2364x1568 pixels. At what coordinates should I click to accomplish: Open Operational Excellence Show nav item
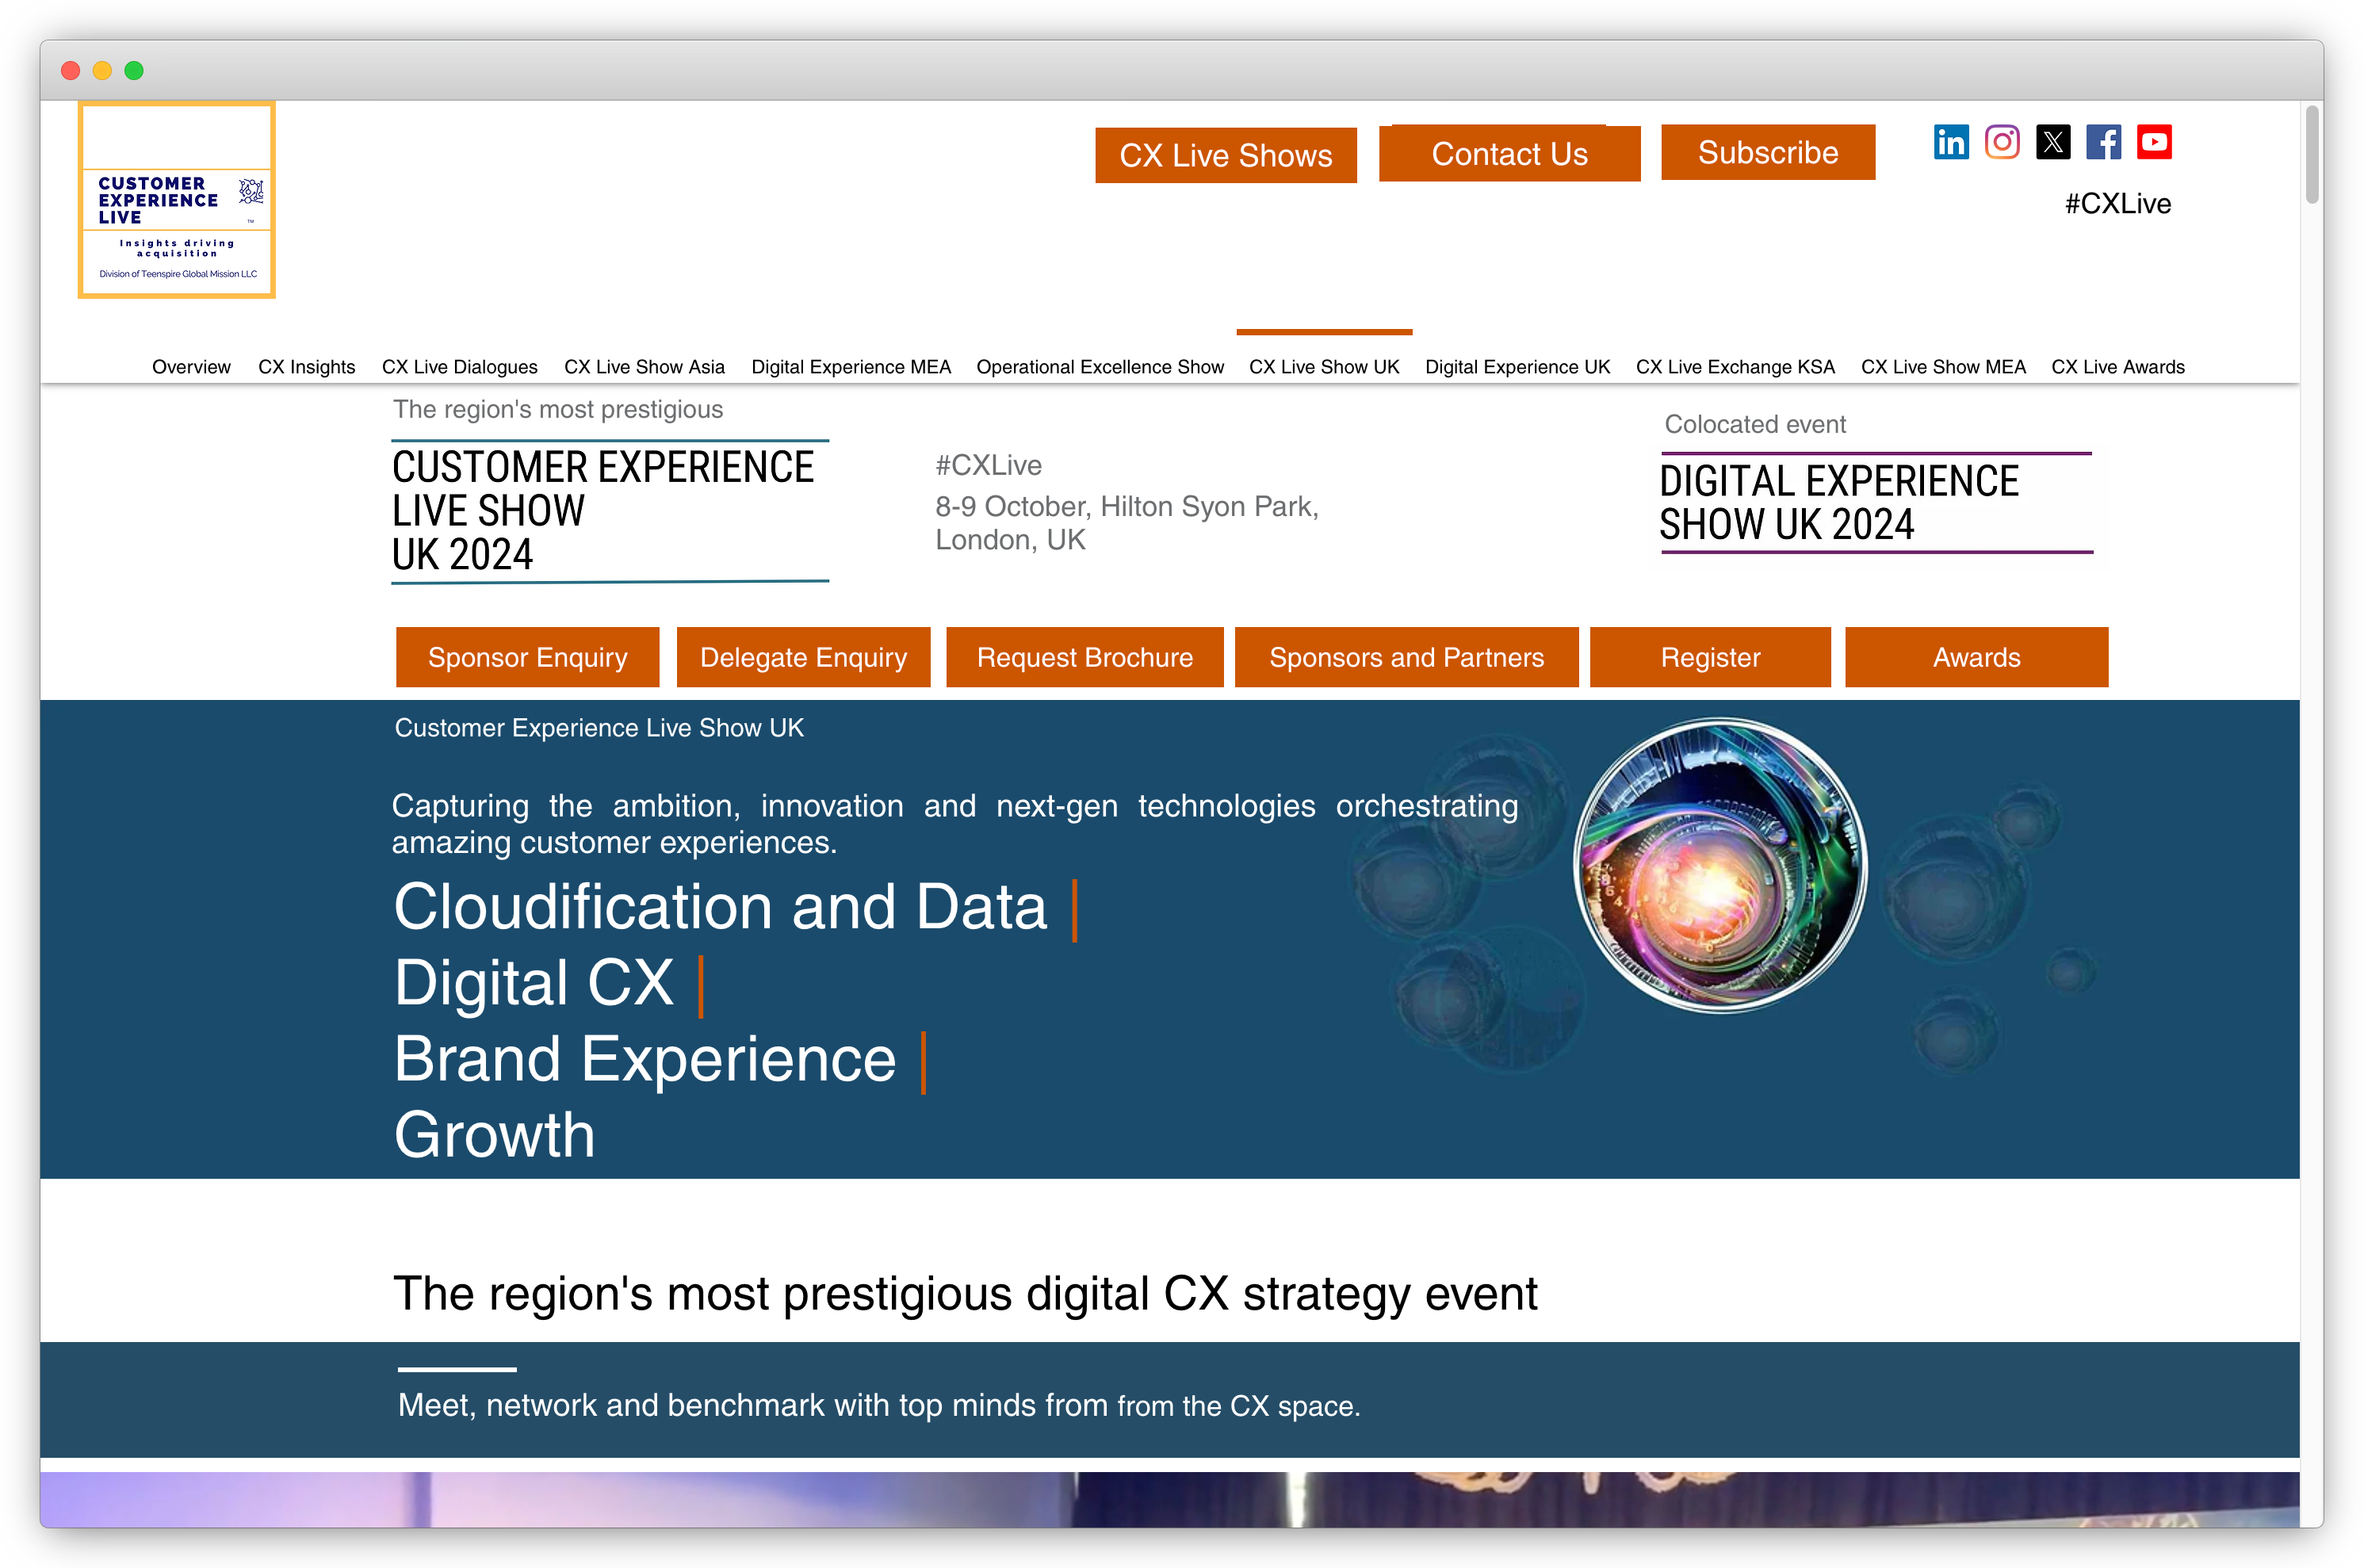coord(1100,367)
